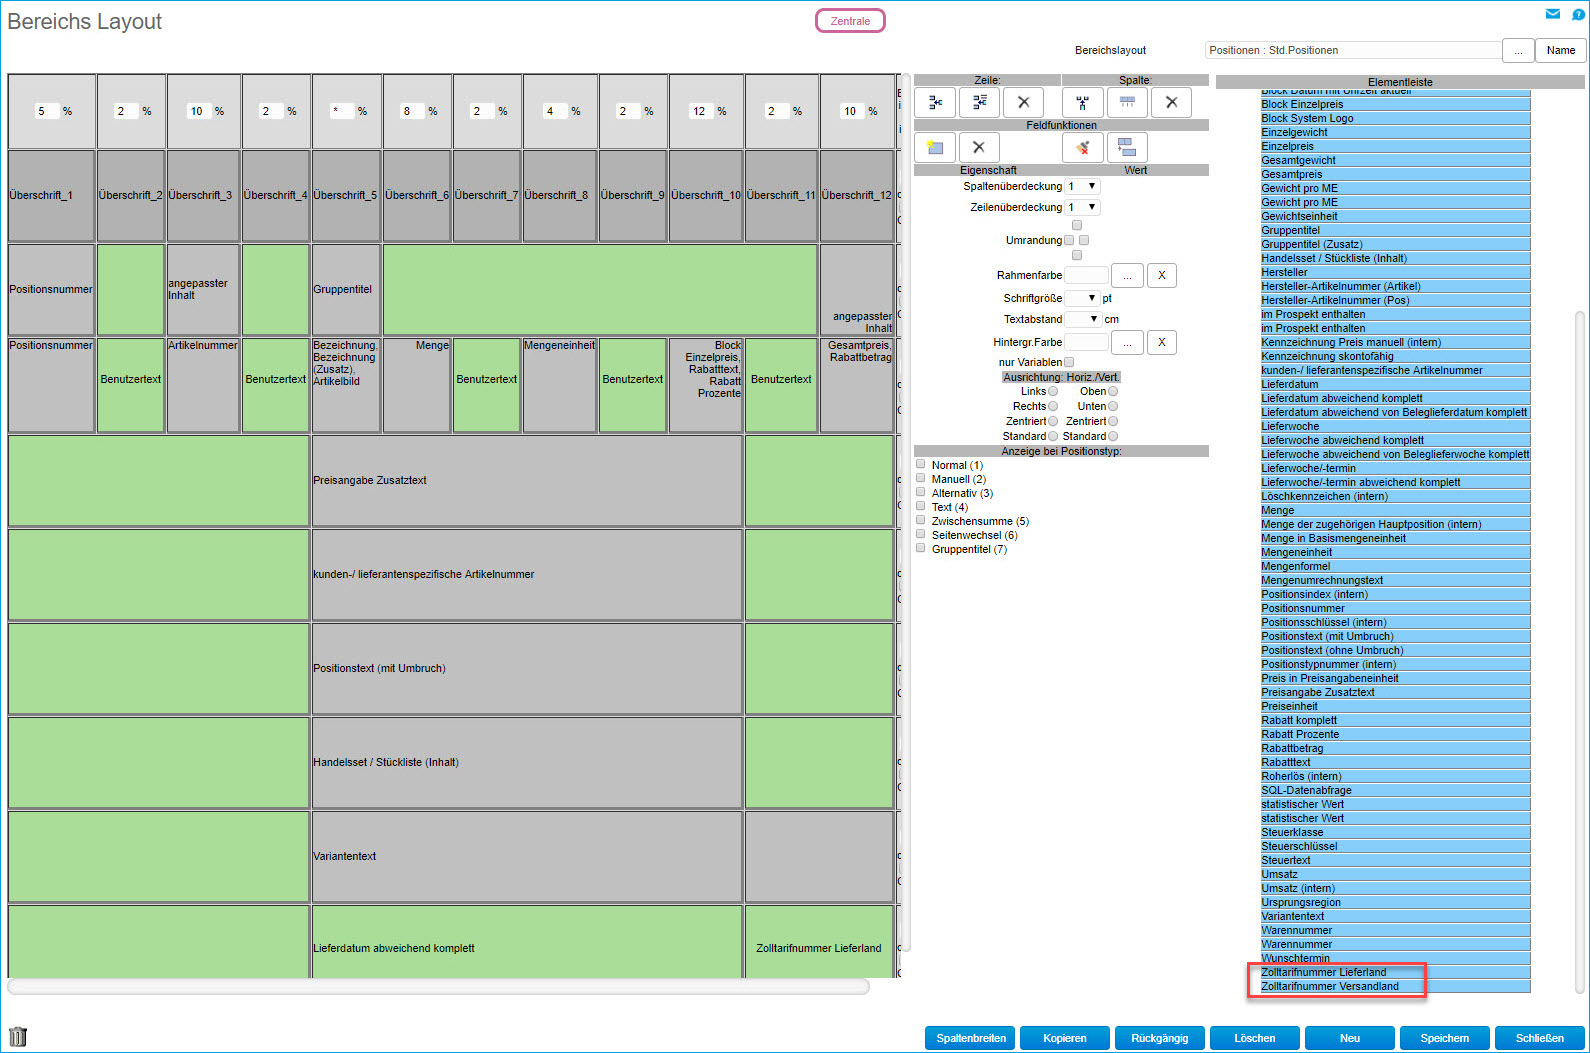Click the Bereichslayout name input field
Viewport: 1590px width, 1053px height.
coord(1353,50)
